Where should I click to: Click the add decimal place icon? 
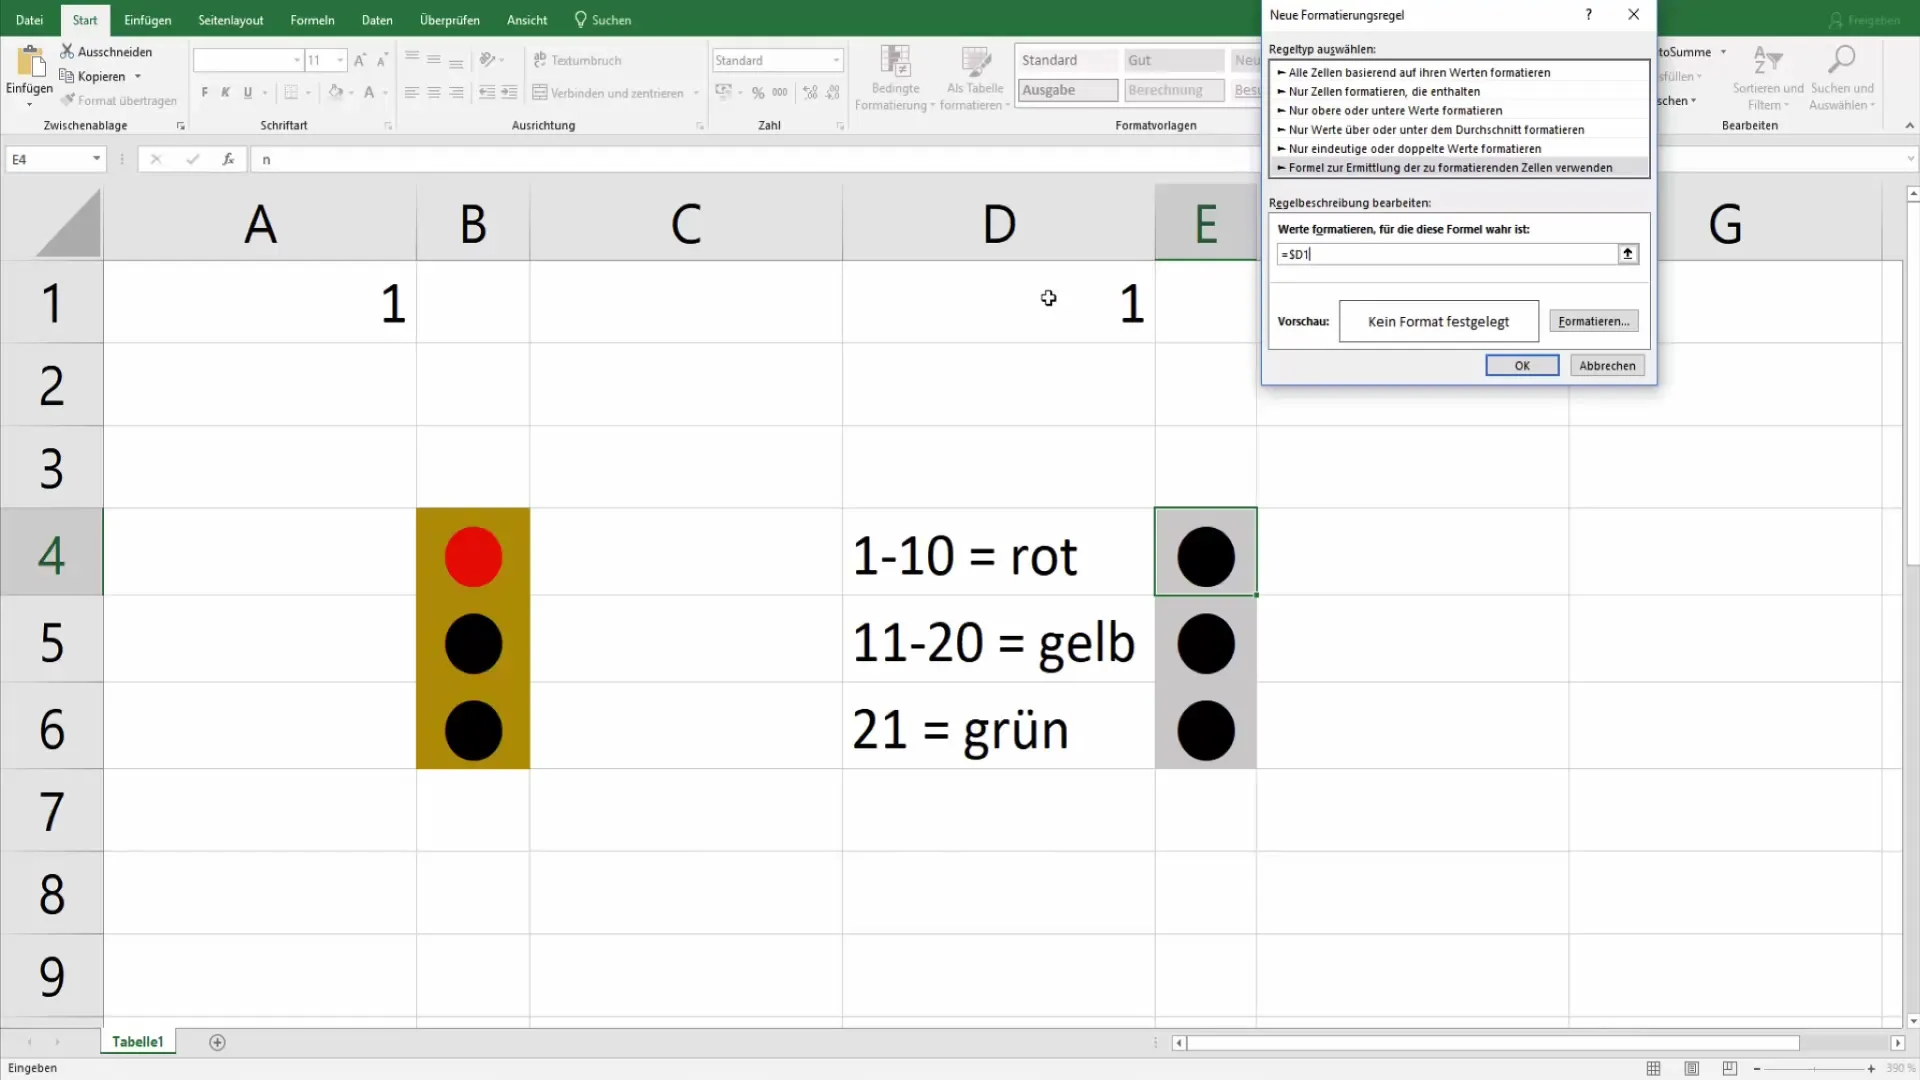tap(810, 92)
